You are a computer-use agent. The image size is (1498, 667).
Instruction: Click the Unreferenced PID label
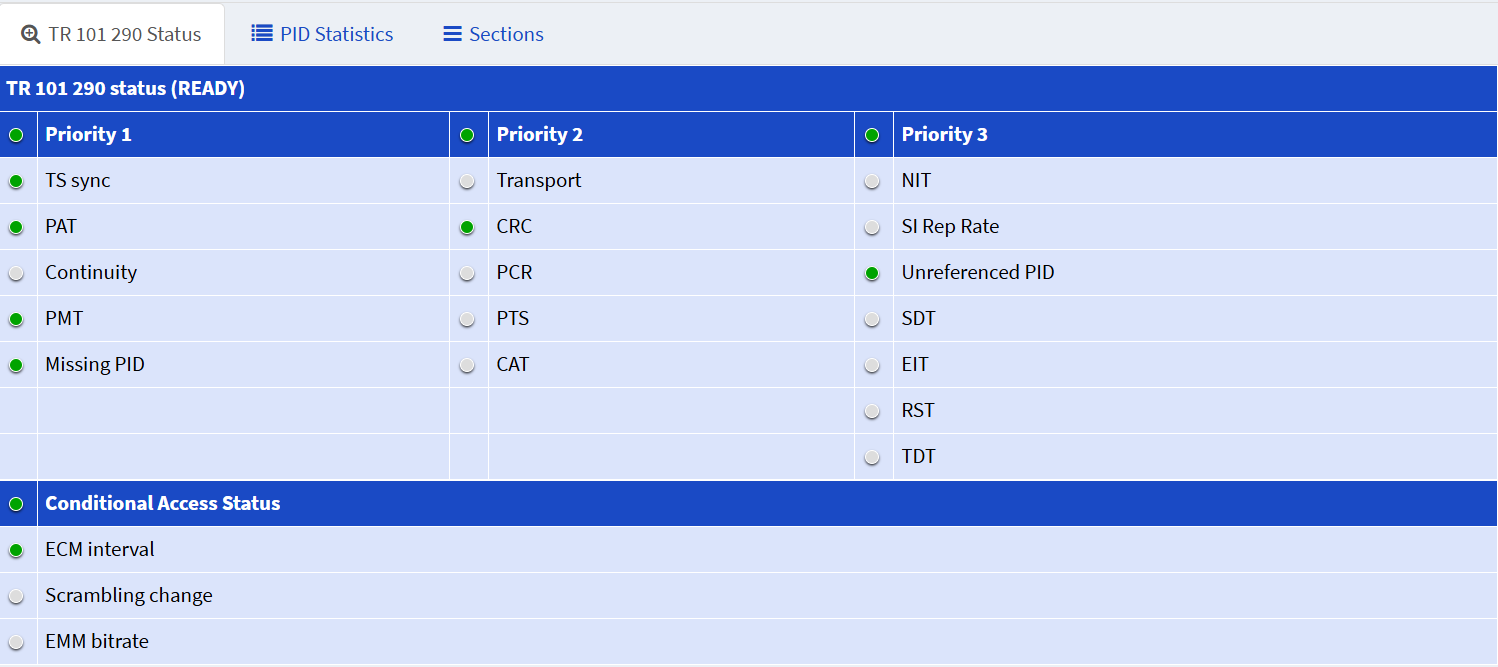tap(978, 273)
